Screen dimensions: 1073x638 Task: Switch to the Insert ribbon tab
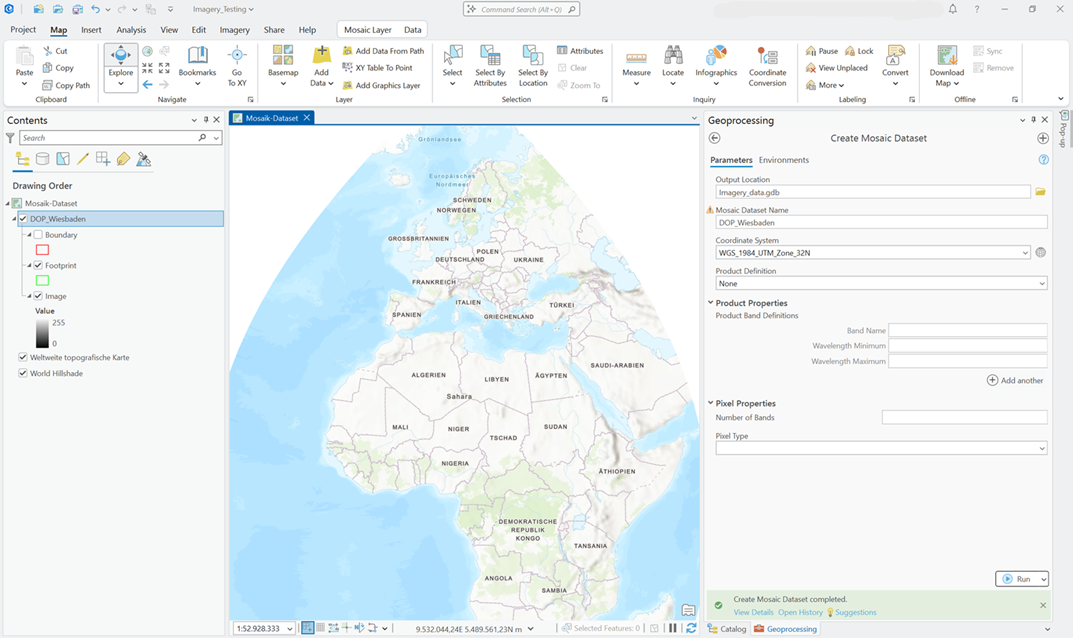(x=91, y=29)
